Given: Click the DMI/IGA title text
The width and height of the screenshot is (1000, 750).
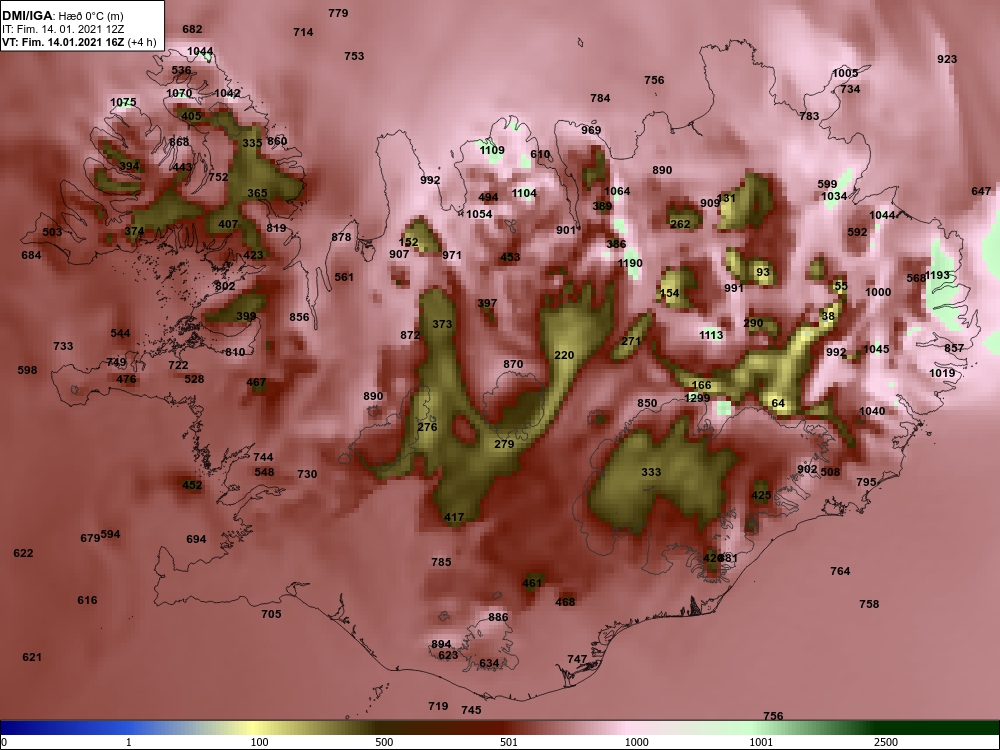Looking at the screenshot, I should (27, 15).
